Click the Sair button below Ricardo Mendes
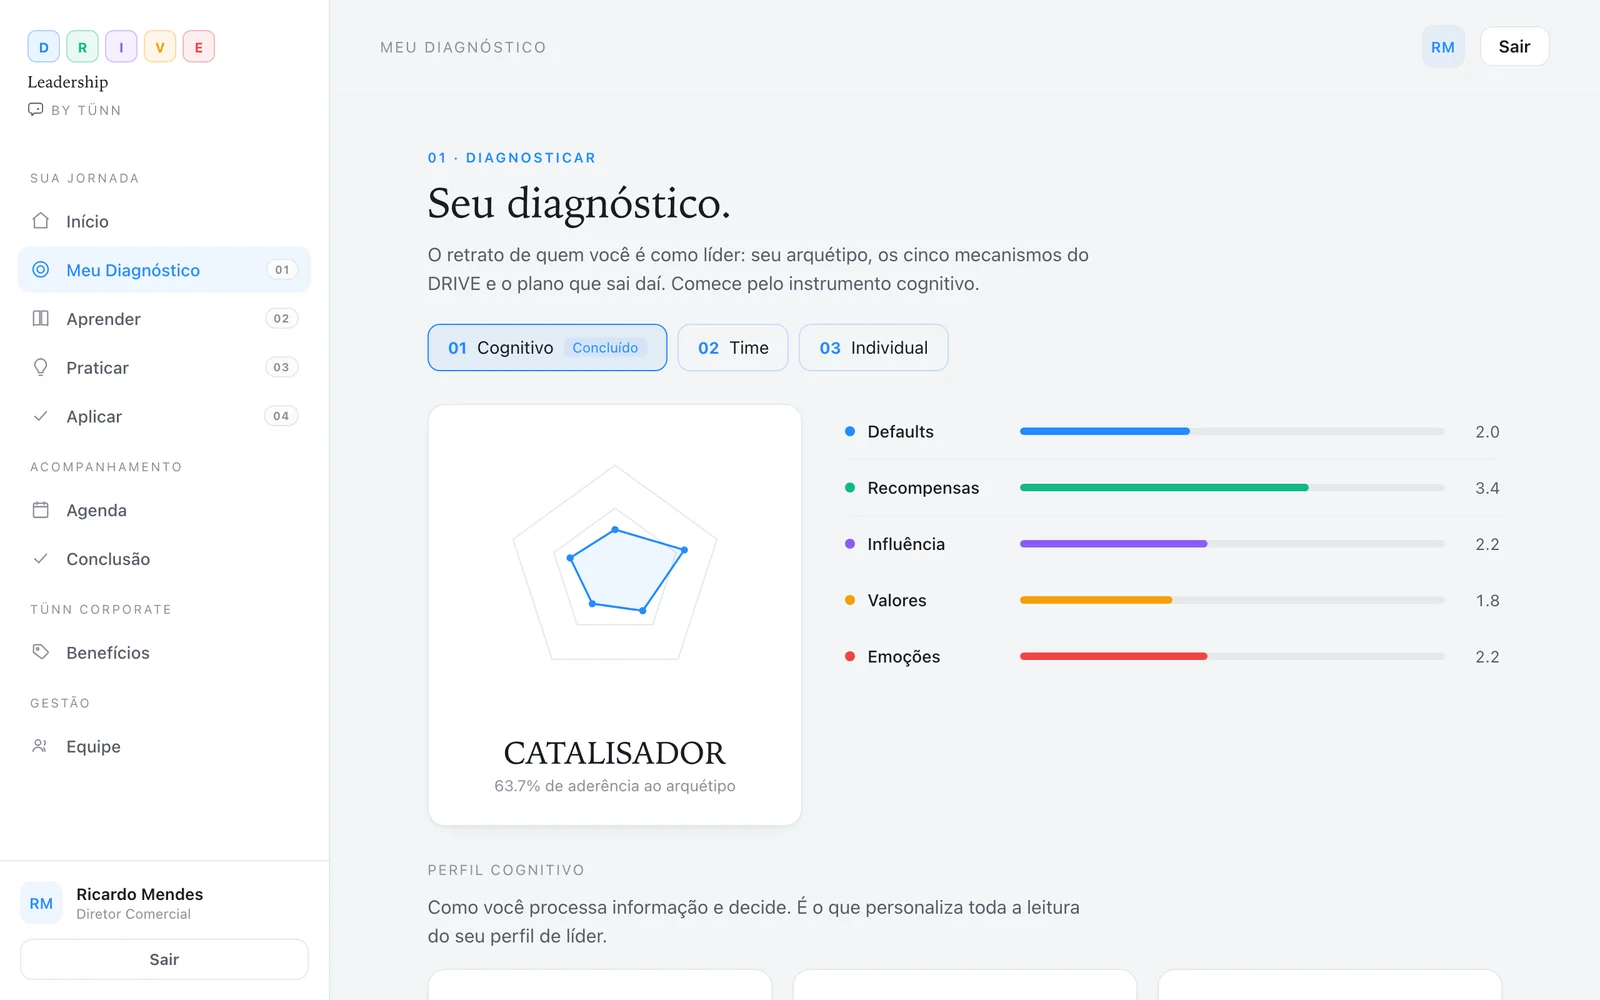Viewport: 1600px width, 1000px height. 164,959
